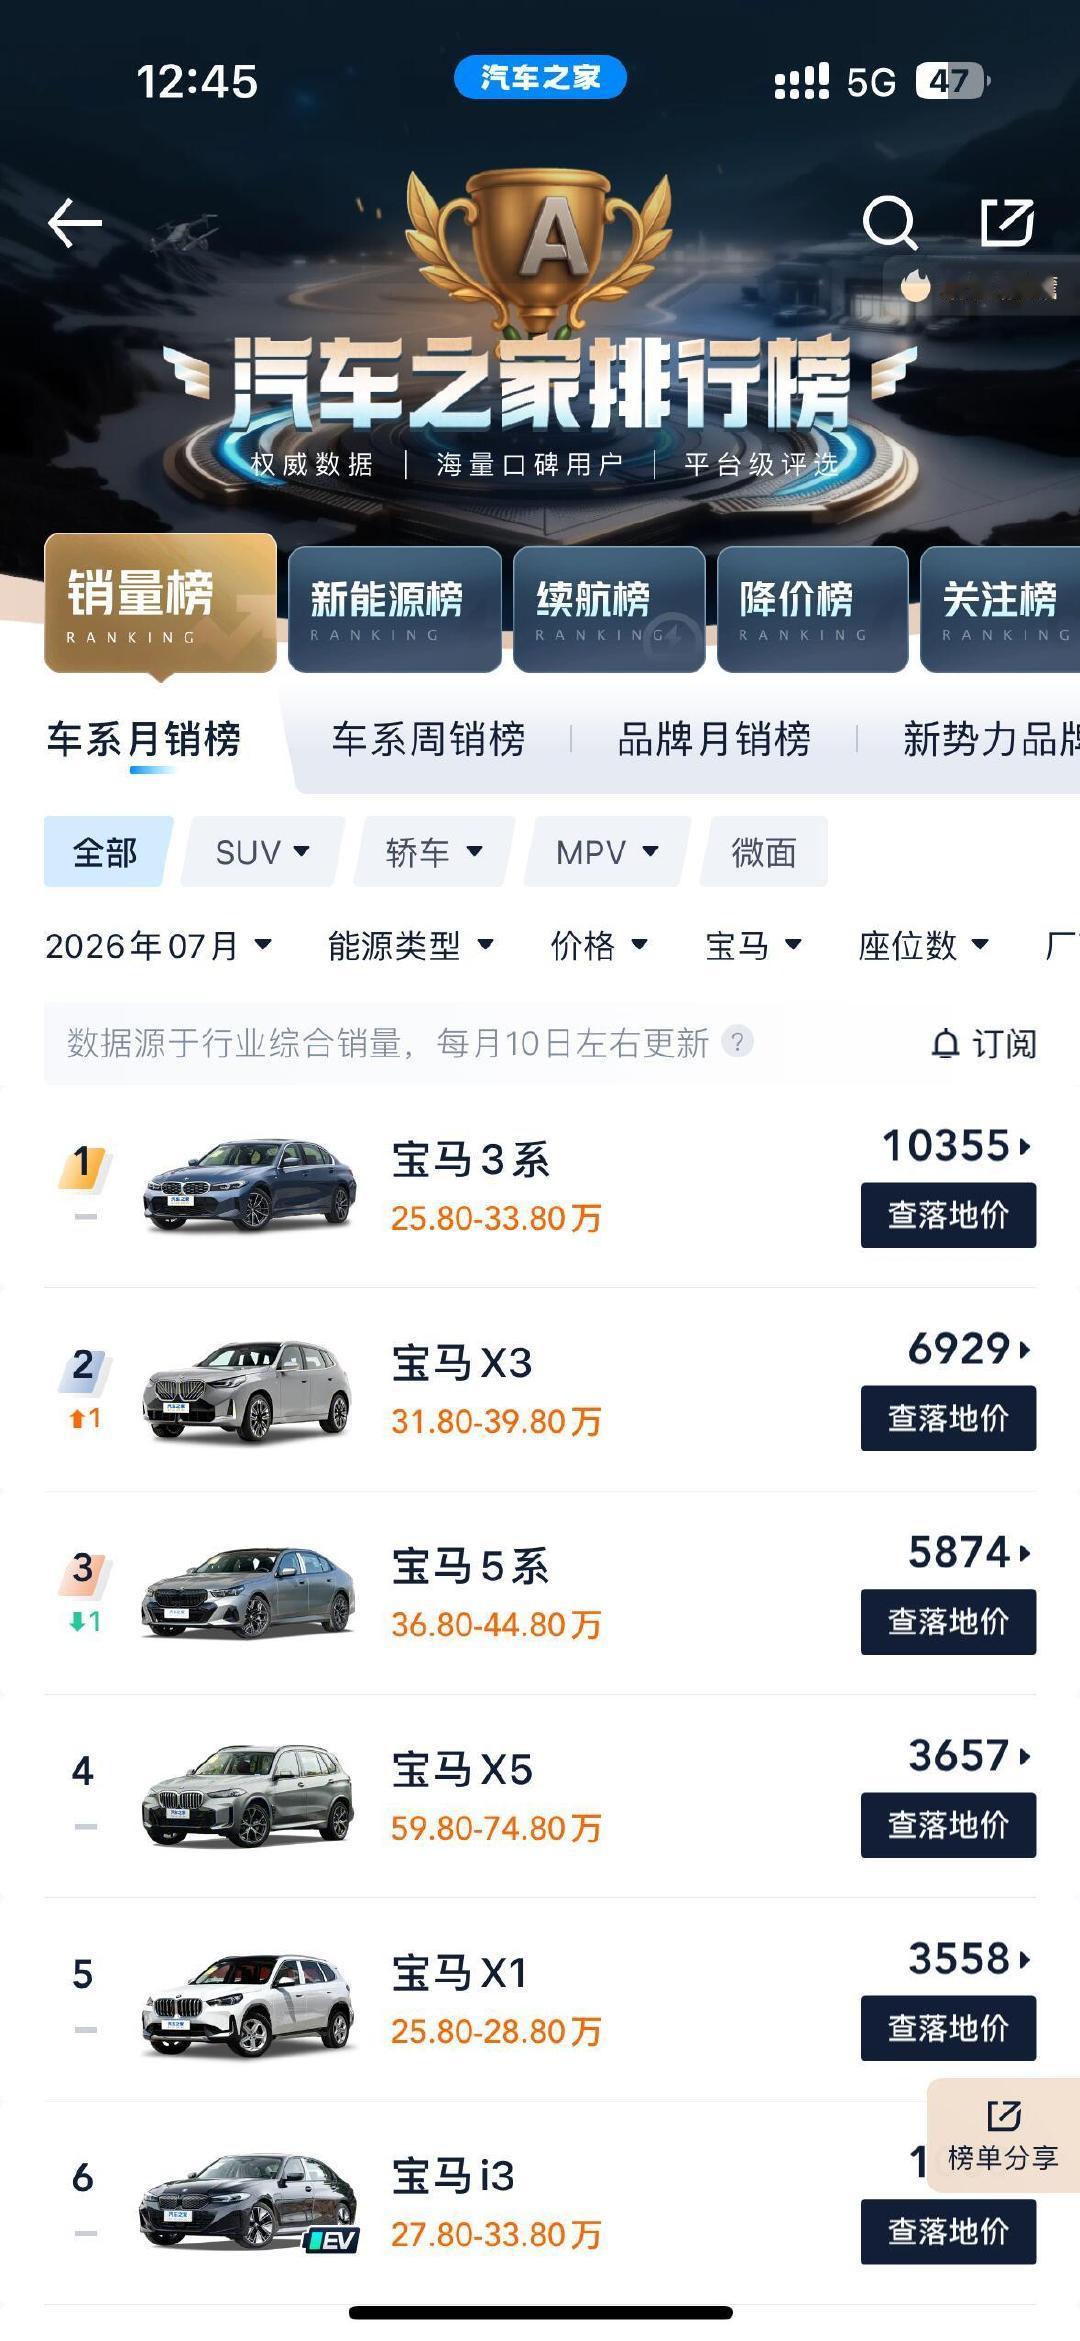Tap 查落地价 for 宝马3系

(948, 1215)
